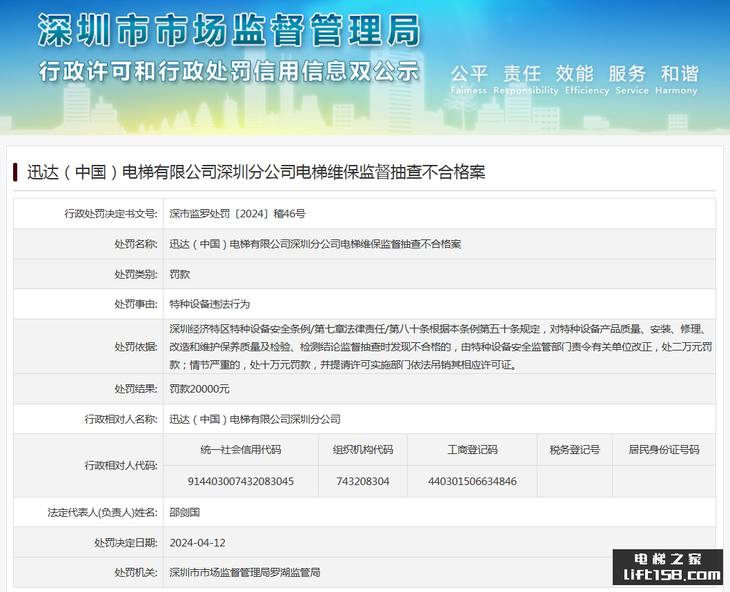Click the 处罚结果 label
The width and height of the screenshot is (730, 592).
pyautogui.click(x=136, y=389)
